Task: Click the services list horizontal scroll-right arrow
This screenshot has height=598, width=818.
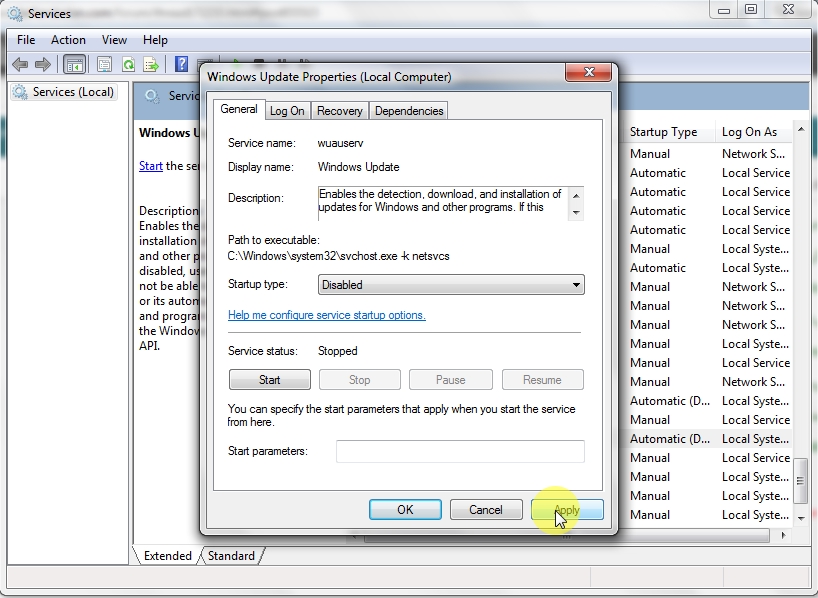Action: tap(783, 535)
